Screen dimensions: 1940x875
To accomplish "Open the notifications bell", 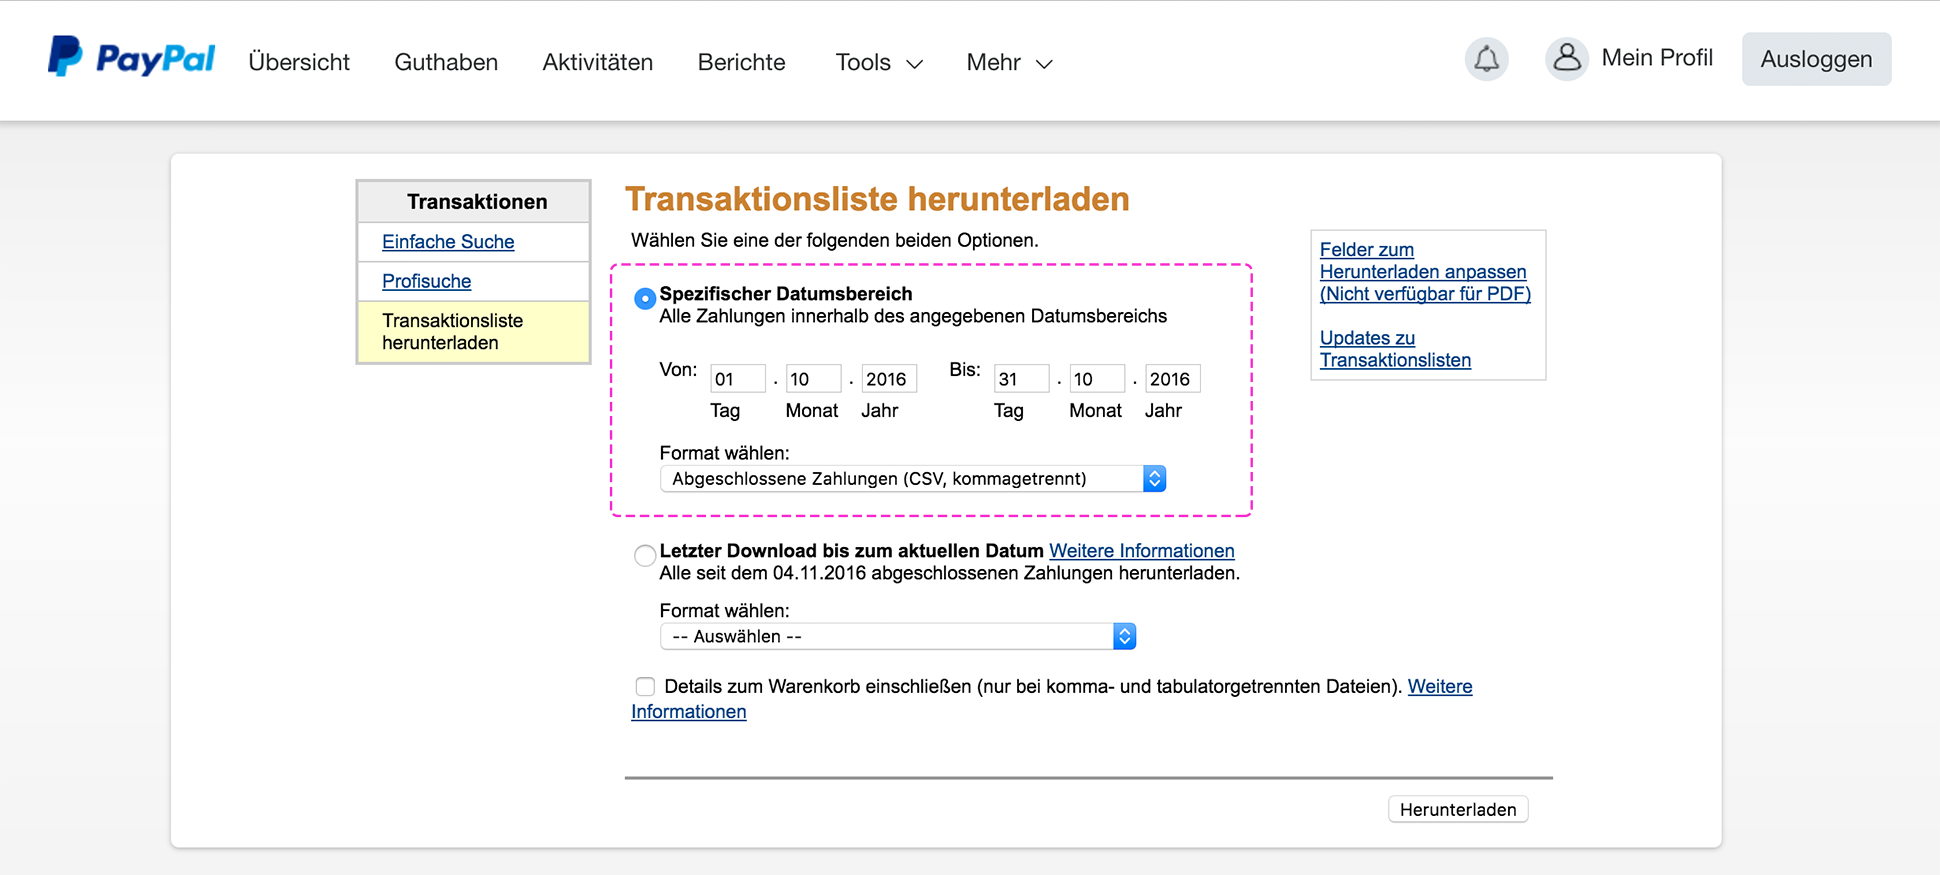I will click(x=1486, y=59).
